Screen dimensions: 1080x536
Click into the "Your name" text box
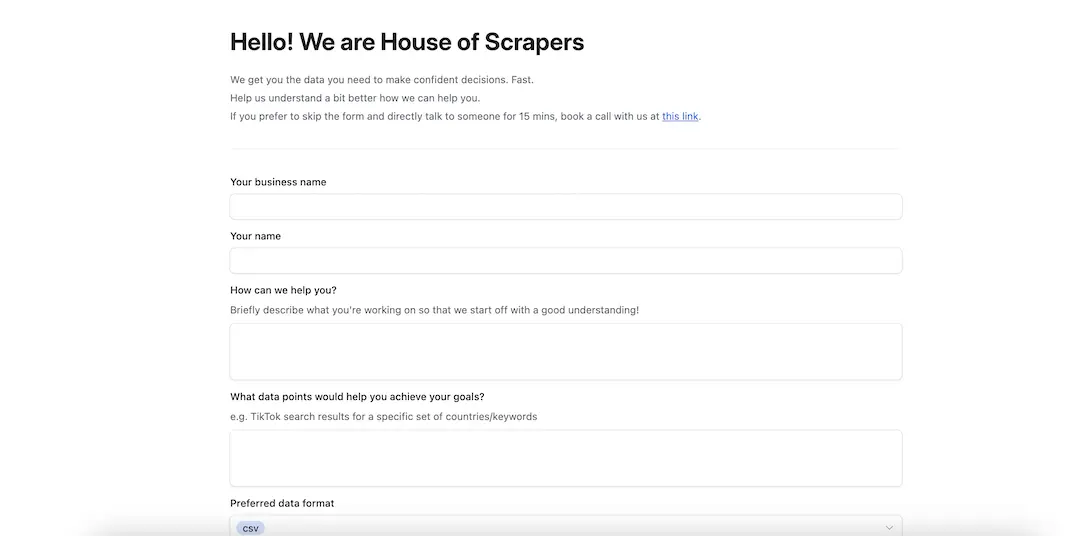(565, 260)
